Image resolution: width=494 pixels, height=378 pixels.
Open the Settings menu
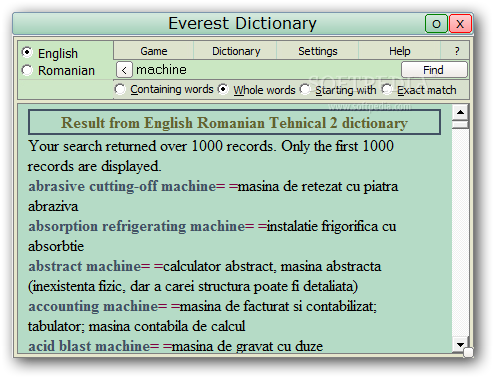(318, 51)
